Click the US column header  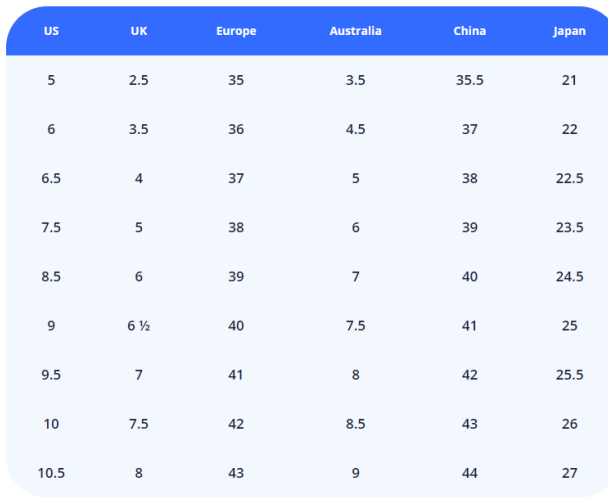[x=51, y=31]
